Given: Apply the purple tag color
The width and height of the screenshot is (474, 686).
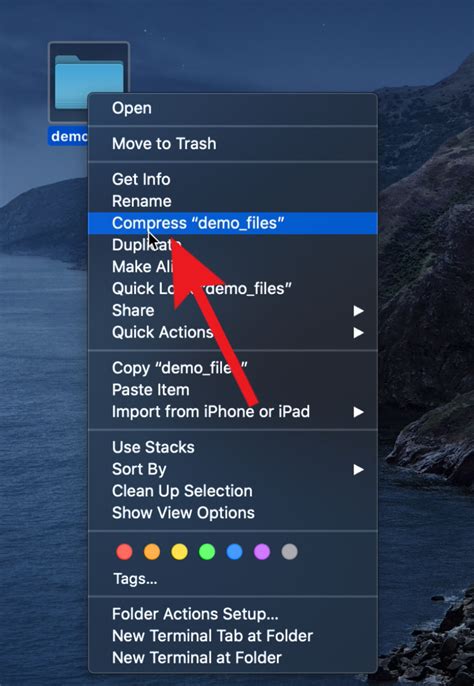Looking at the screenshot, I should click(262, 552).
